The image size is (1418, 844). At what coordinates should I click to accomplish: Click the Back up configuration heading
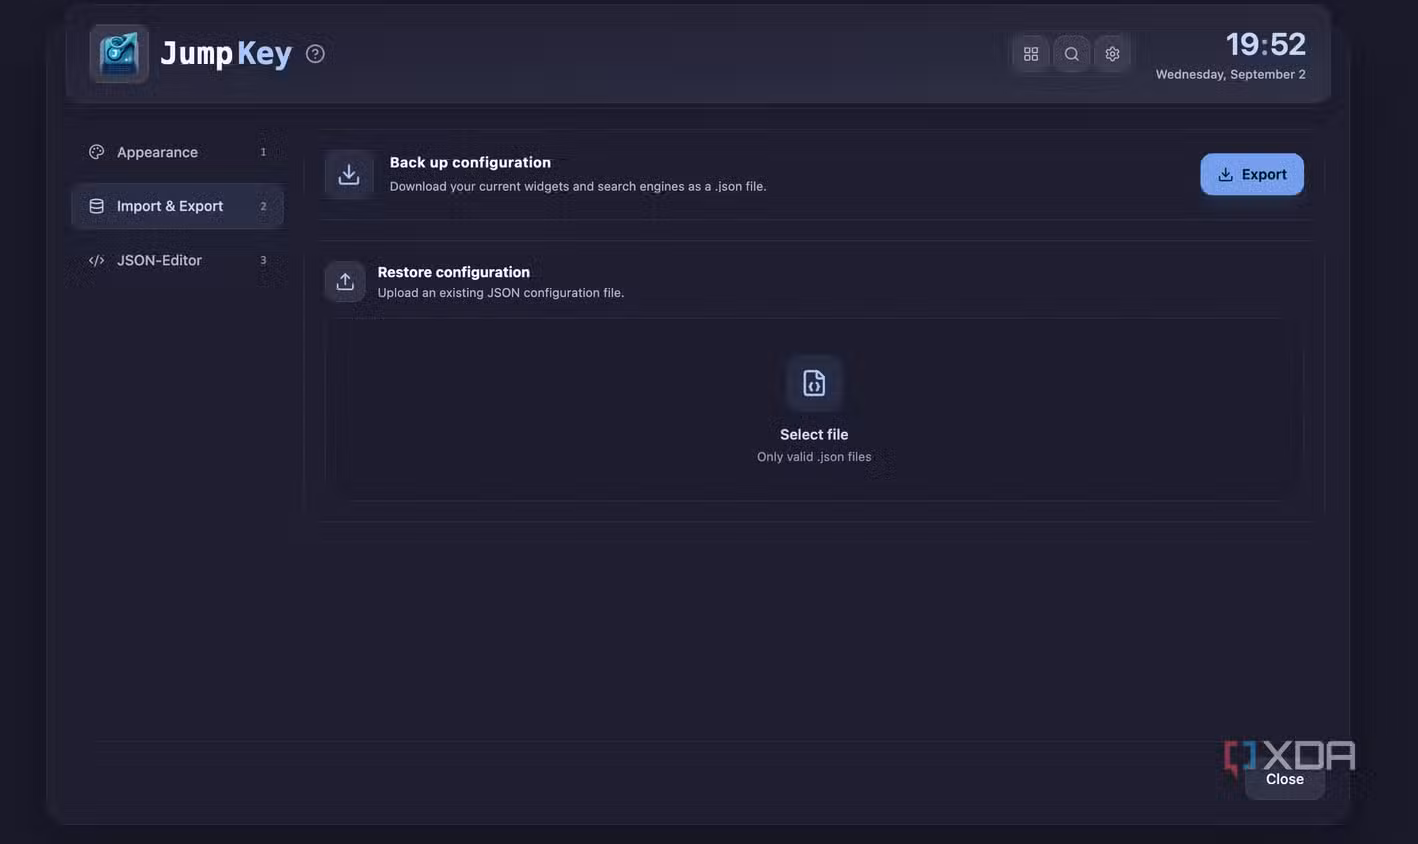(x=470, y=162)
